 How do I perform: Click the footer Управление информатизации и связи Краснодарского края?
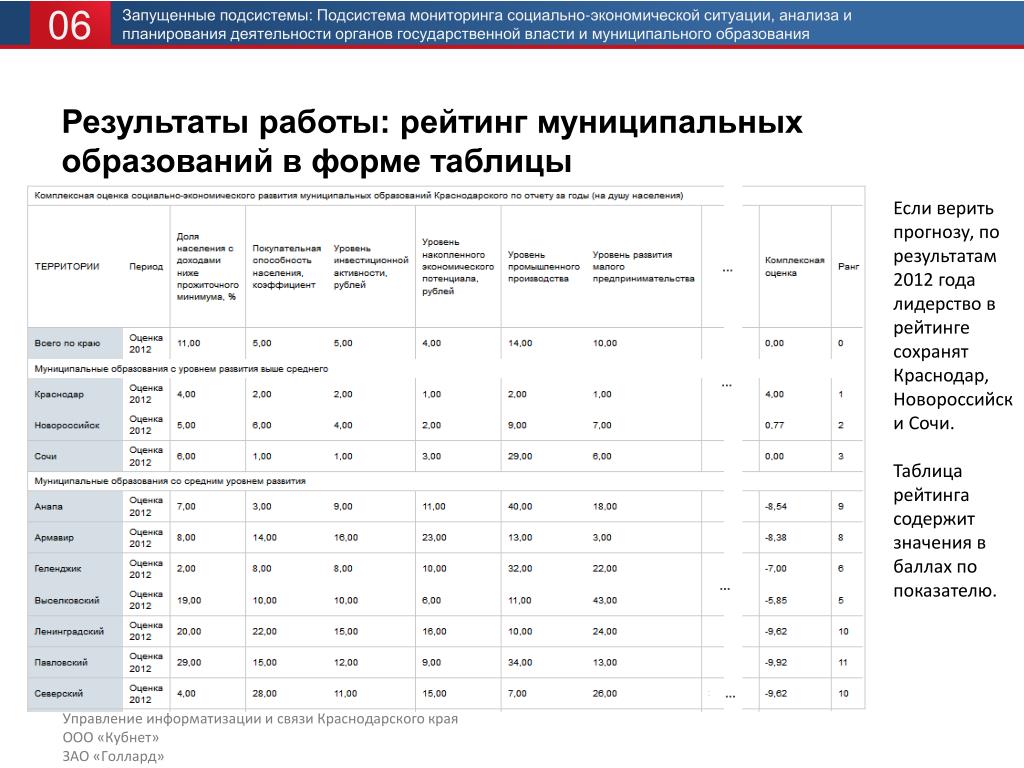coord(260,719)
